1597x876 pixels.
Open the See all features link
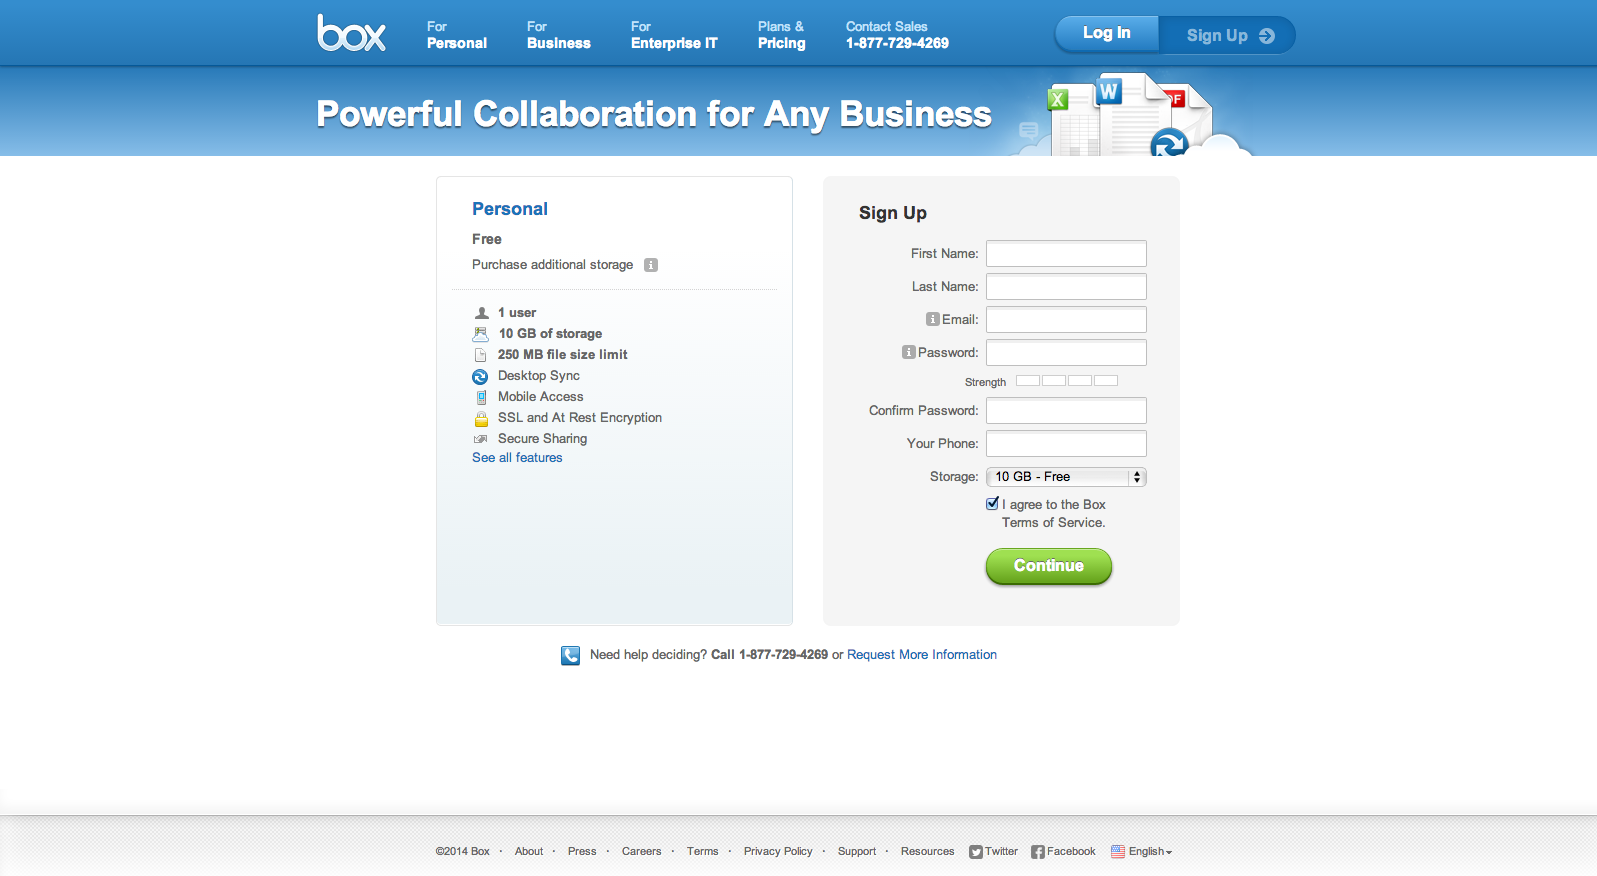(517, 458)
